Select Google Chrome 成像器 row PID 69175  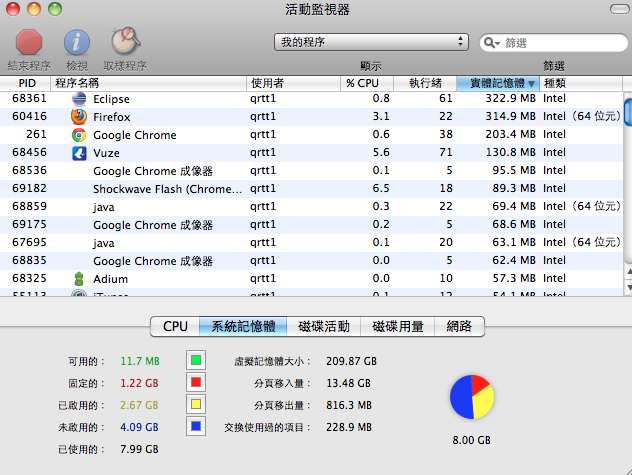pyautogui.click(x=311, y=225)
